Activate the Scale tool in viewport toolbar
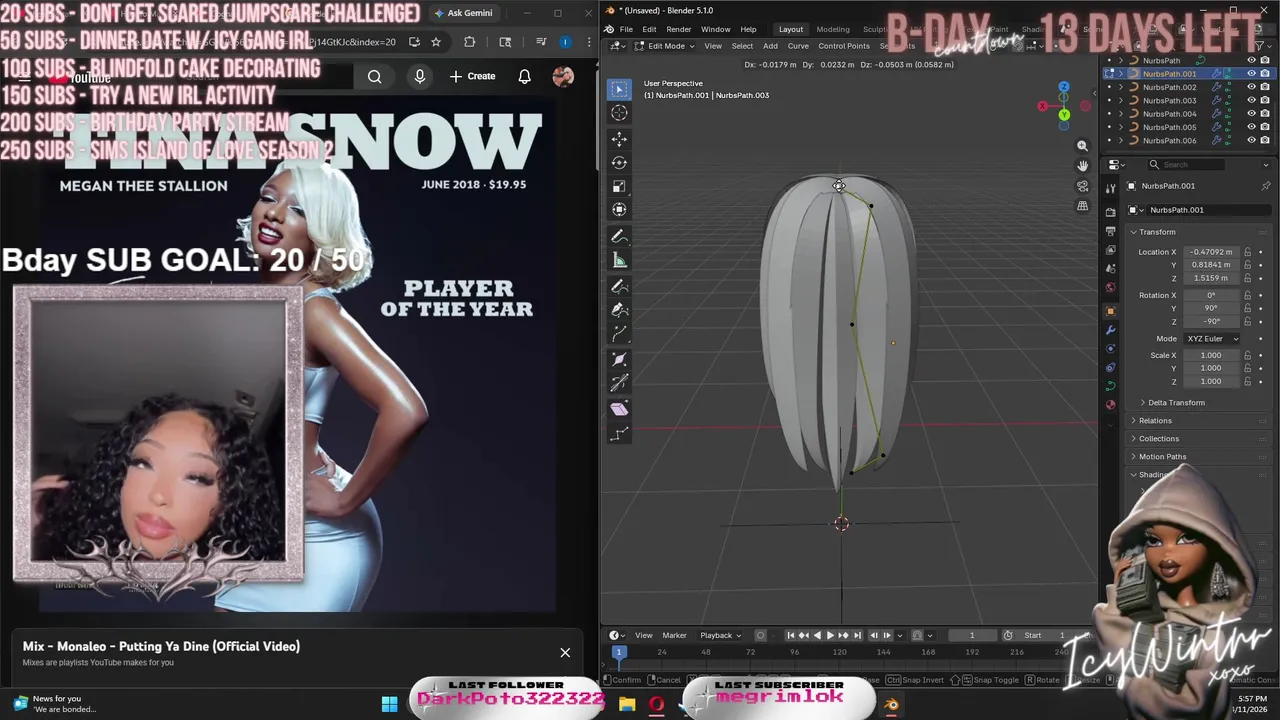1280x720 pixels. [x=619, y=186]
